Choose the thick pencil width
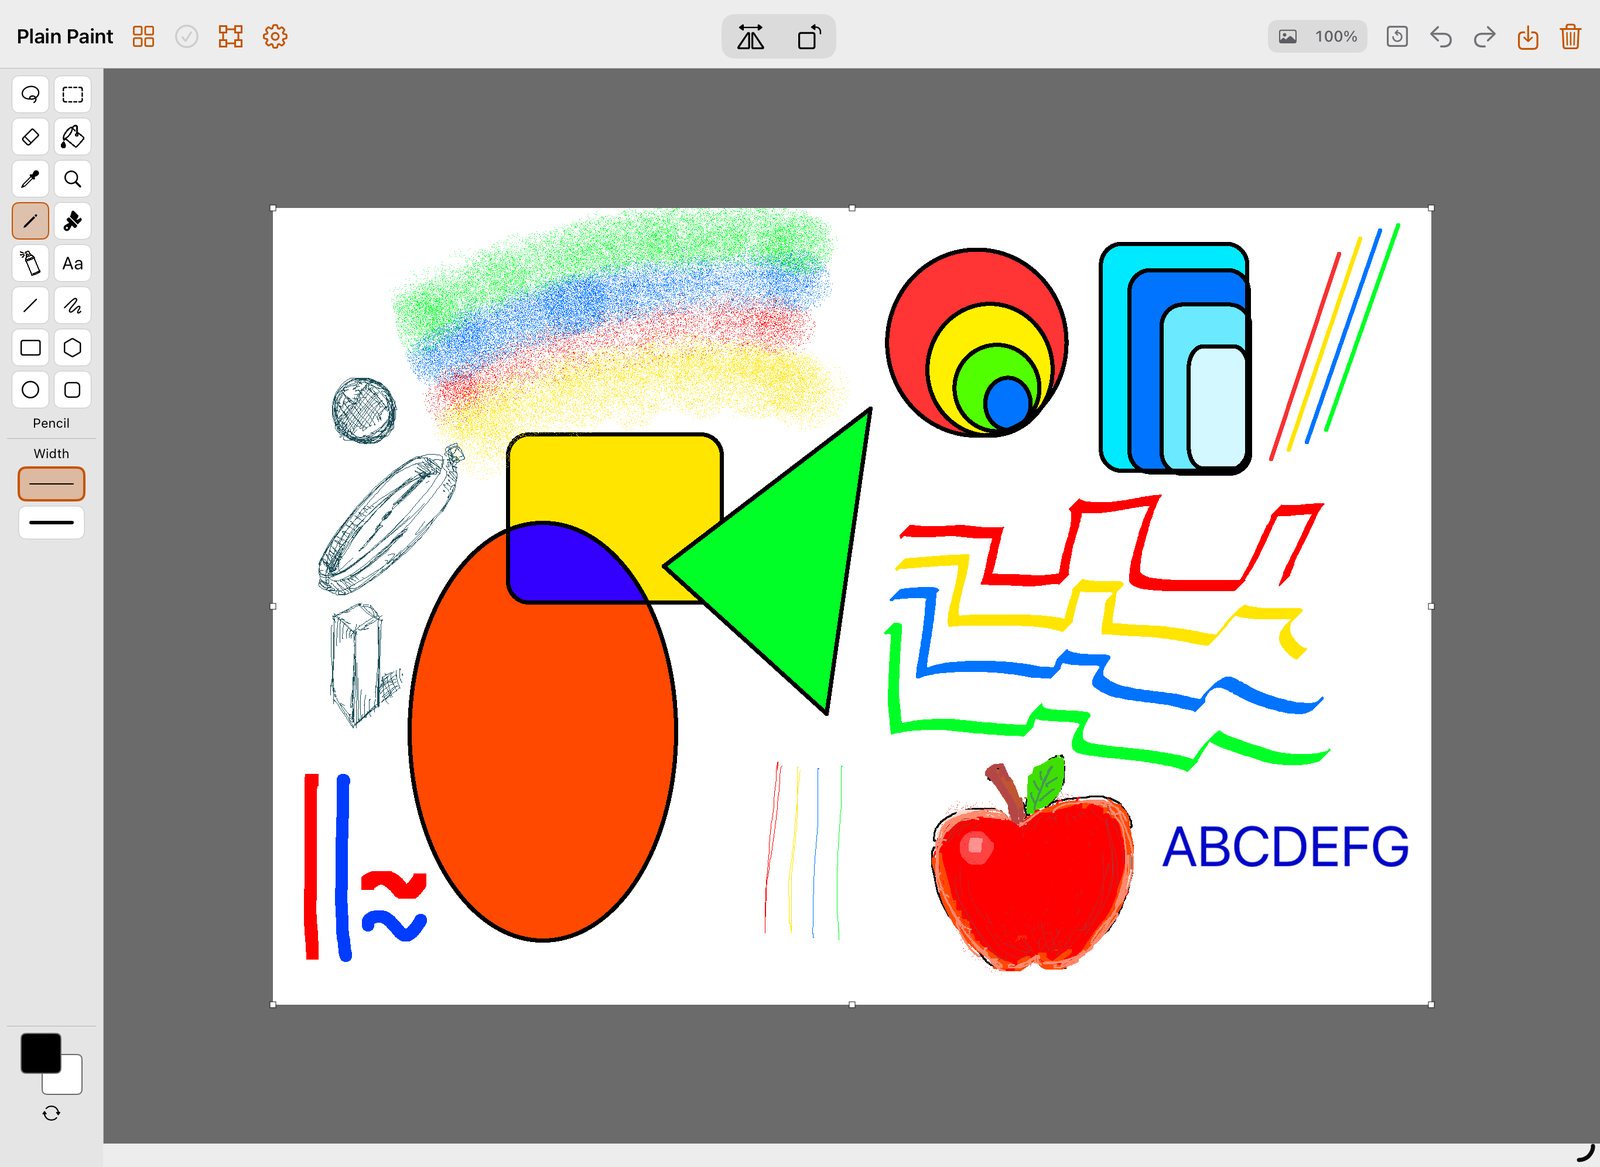Image resolution: width=1600 pixels, height=1167 pixels. (51, 522)
